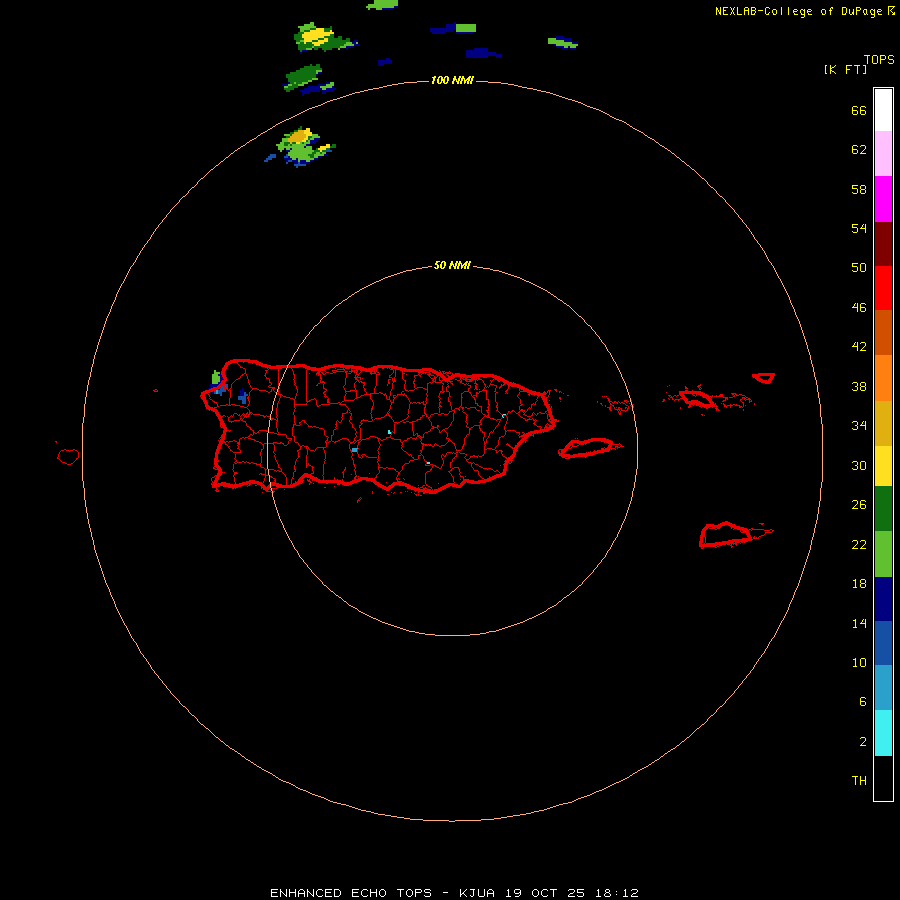The image size is (900, 900).
Task: Click the "[K FT]" units label
Action: click(x=845, y=70)
